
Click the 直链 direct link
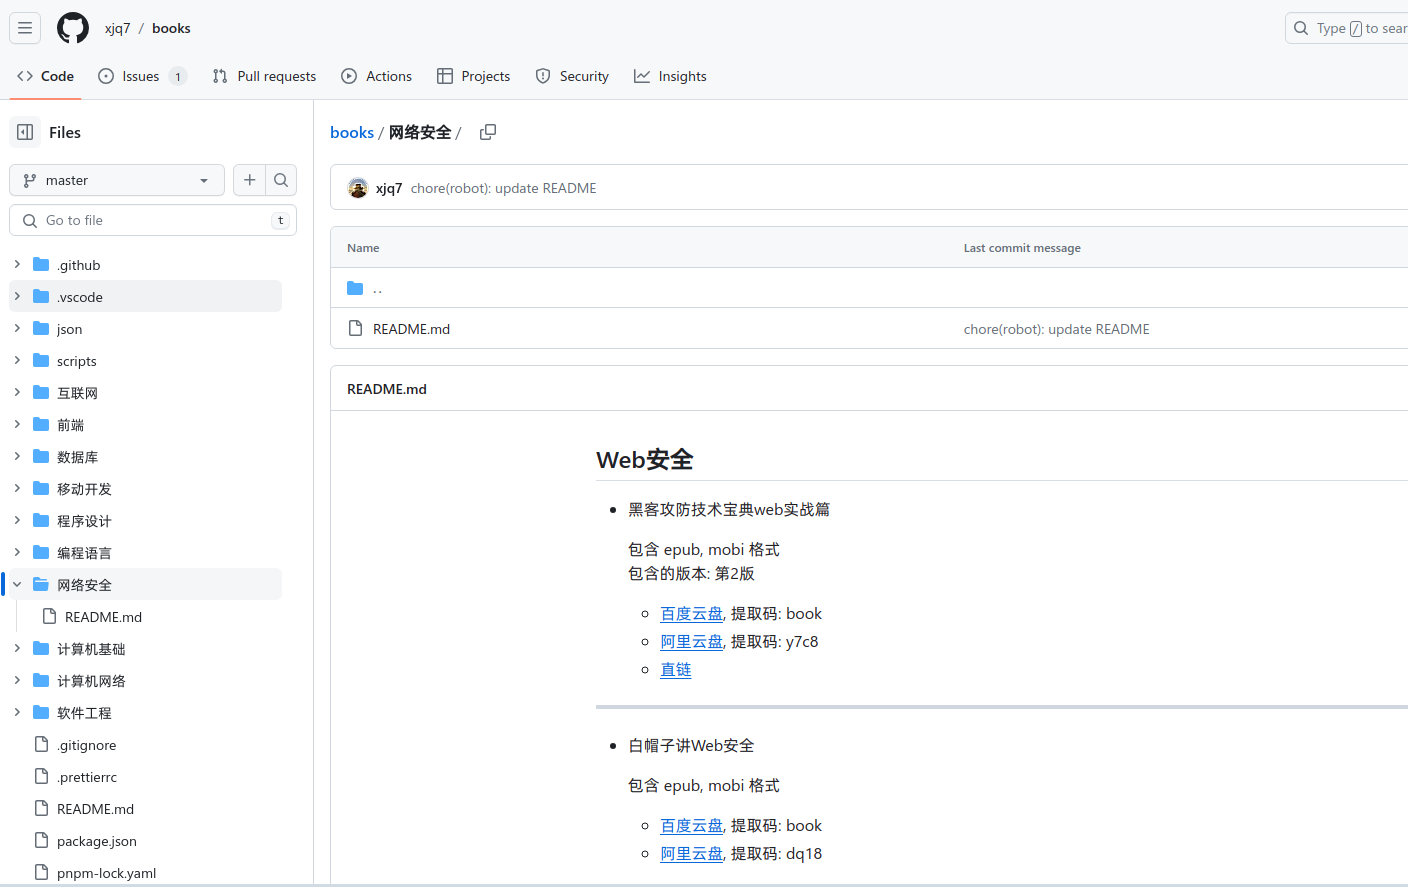point(675,670)
